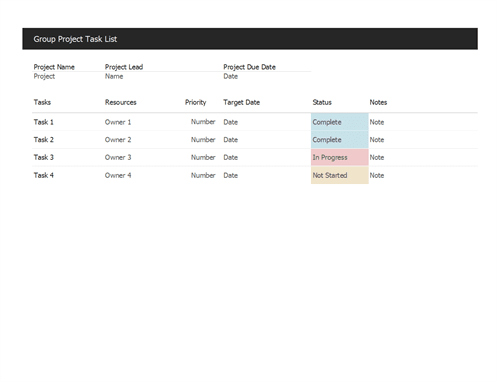Image resolution: width=498 pixels, height=382 pixels.
Task: Click the Tasks column header
Action: (42, 102)
